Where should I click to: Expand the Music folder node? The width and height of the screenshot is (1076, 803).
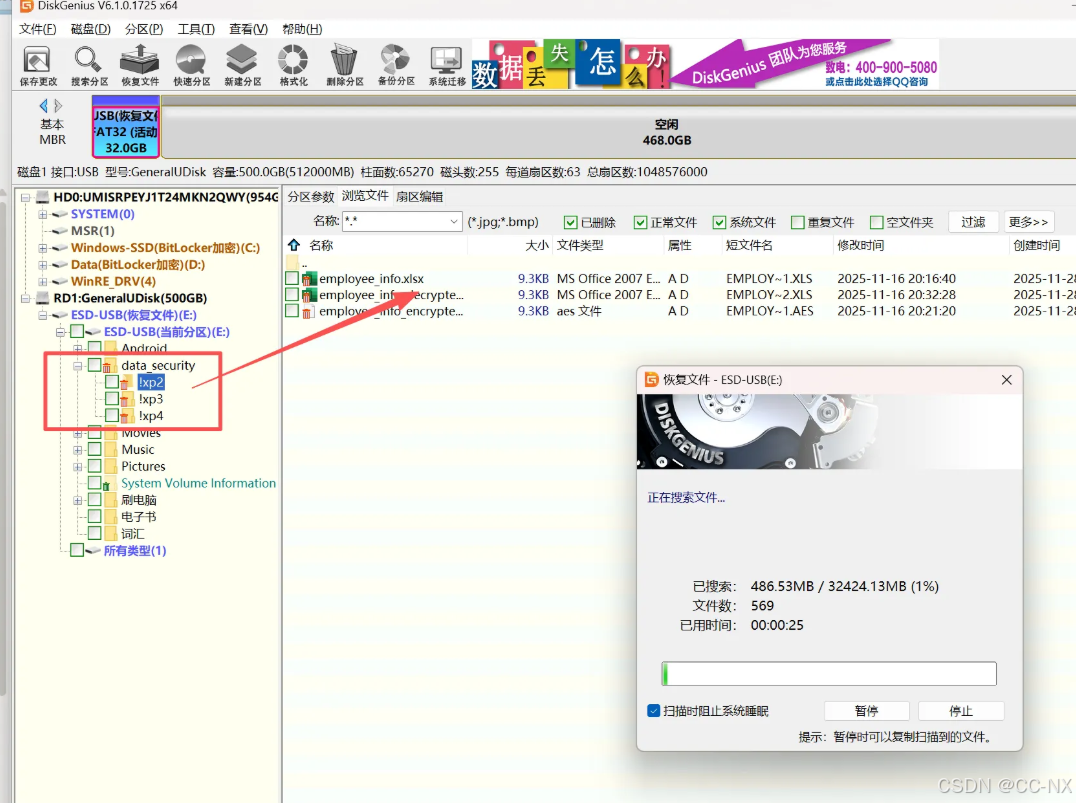point(78,450)
